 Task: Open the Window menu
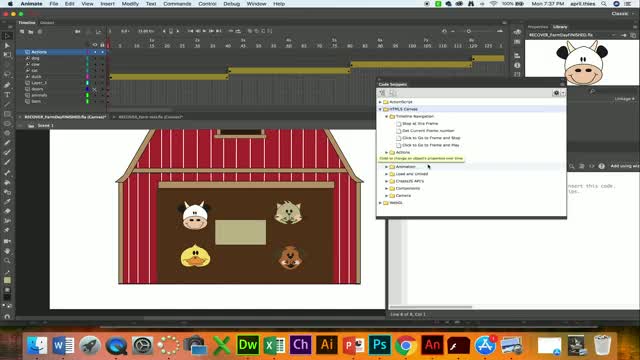pos(256,4)
